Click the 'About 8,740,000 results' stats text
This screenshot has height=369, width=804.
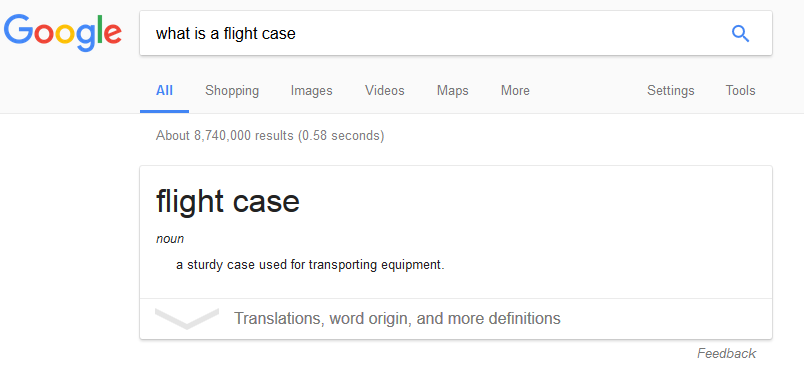coord(270,136)
